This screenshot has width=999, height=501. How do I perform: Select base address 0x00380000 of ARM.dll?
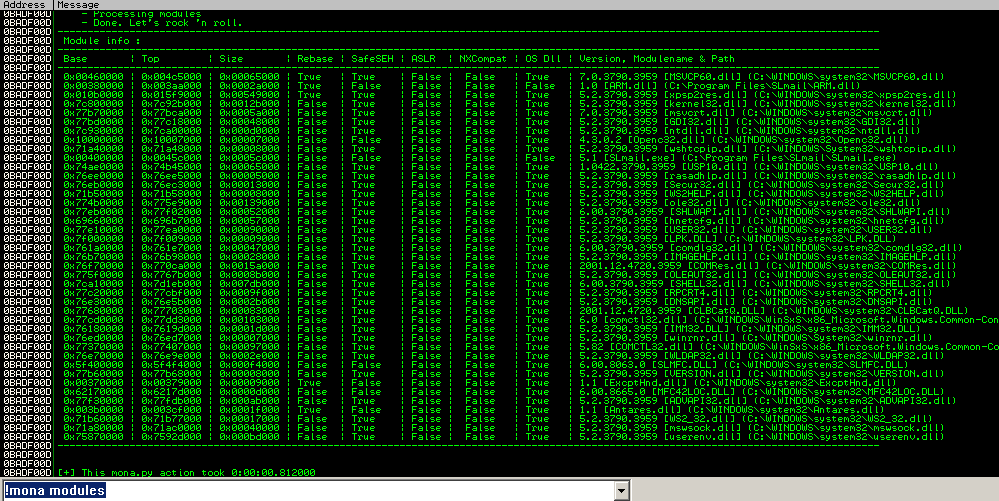point(94,85)
